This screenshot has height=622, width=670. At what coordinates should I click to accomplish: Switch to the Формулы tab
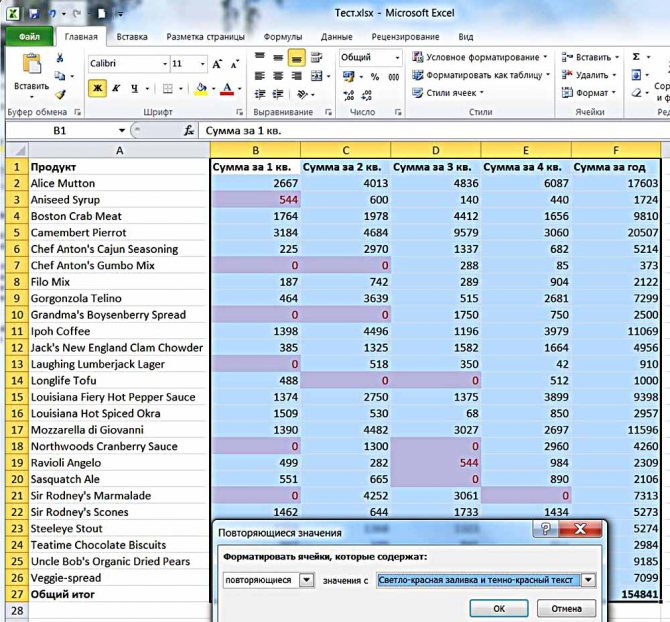click(283, 37)
